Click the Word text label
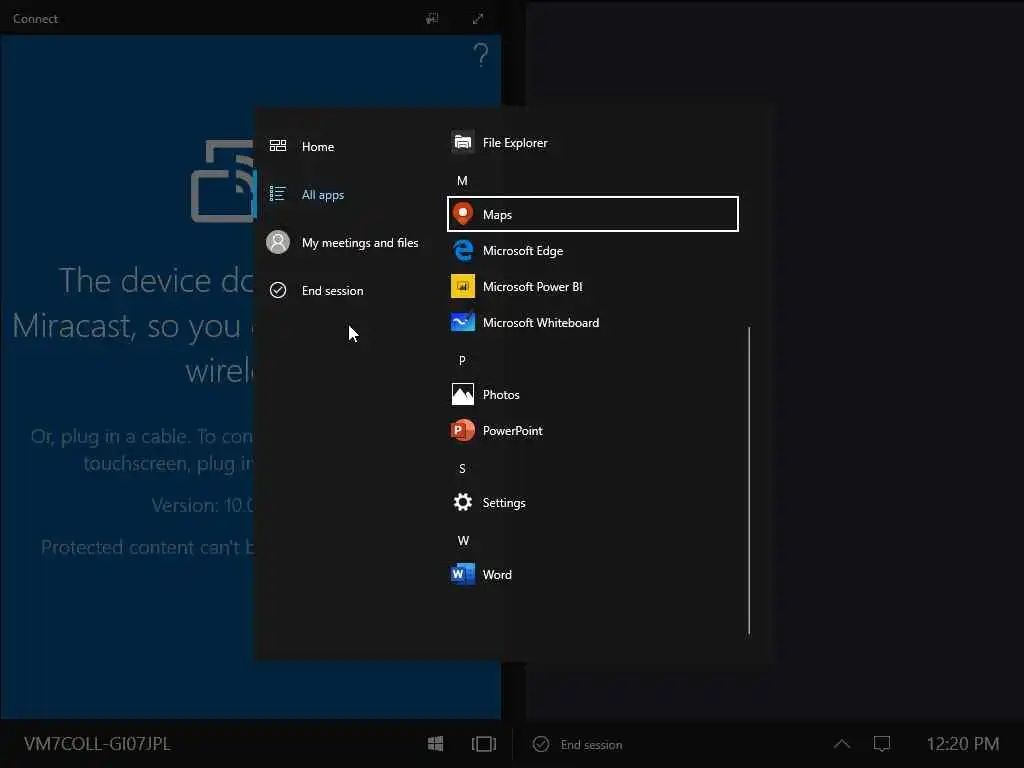Image resolution: width=1024 pixels, height=768 pixels. click(x=497, y=575)
